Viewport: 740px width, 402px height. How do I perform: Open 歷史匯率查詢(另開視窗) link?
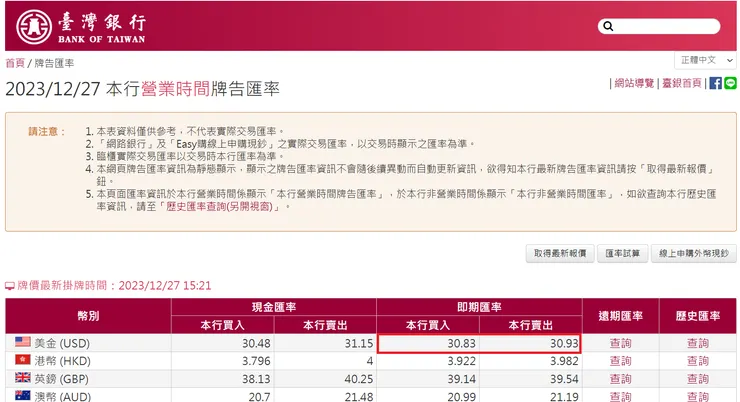(219, 207)
